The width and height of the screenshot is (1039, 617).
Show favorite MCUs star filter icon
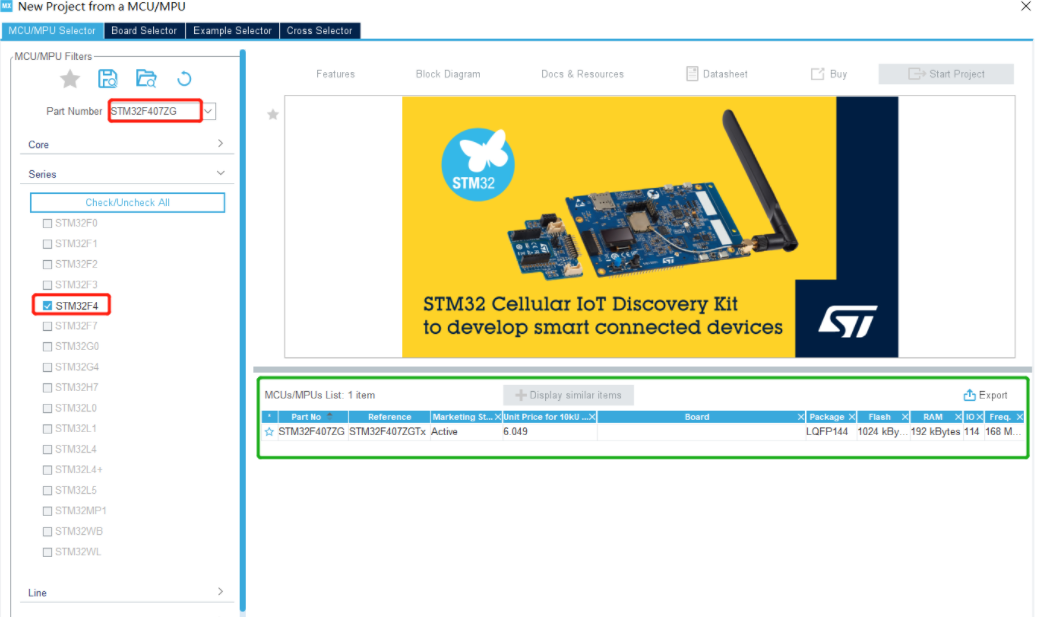[x=70, y=80]
